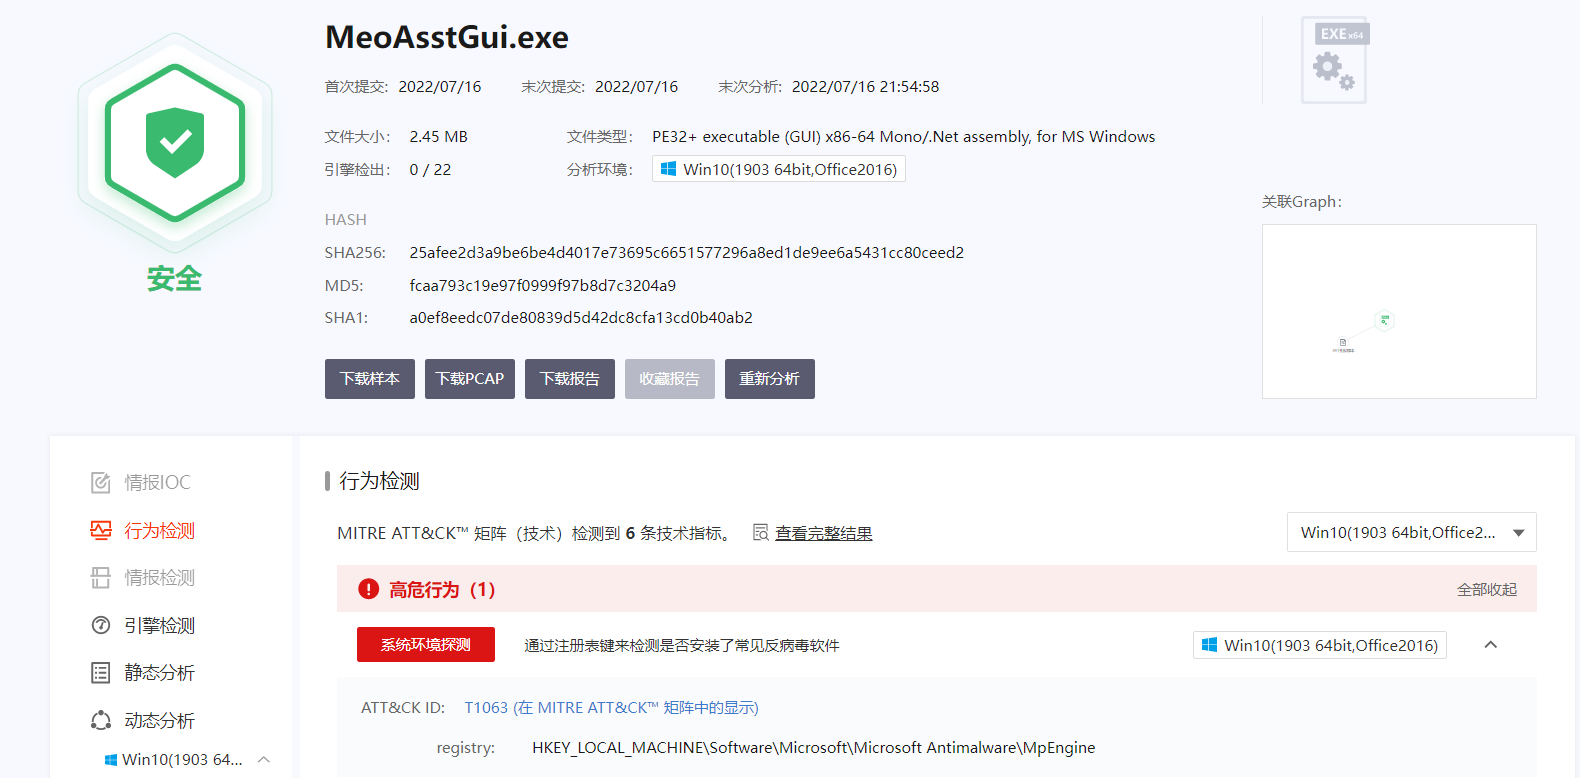
Task: Open 查看完整结果 link
Action: pyautogui.click(x=824, y=533)
